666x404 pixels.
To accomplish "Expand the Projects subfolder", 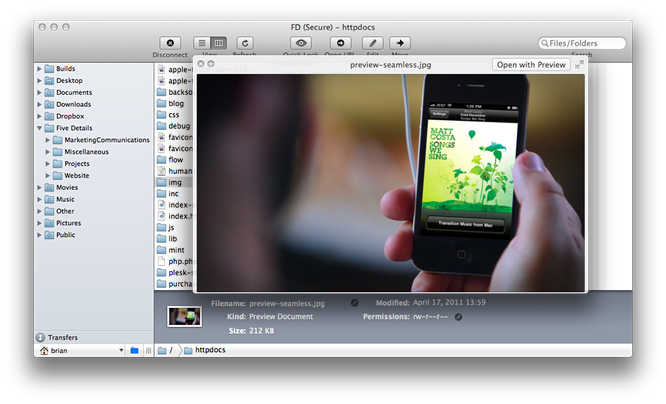I will click(48, 163).
